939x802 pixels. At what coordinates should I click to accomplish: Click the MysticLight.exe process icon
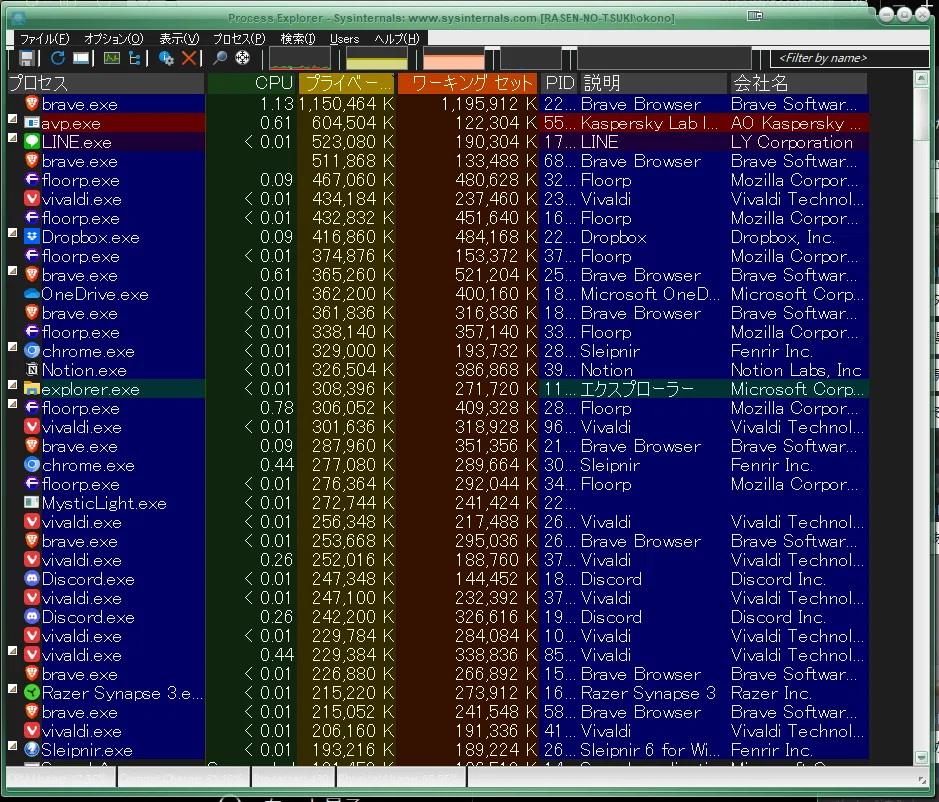click(32, 503)
